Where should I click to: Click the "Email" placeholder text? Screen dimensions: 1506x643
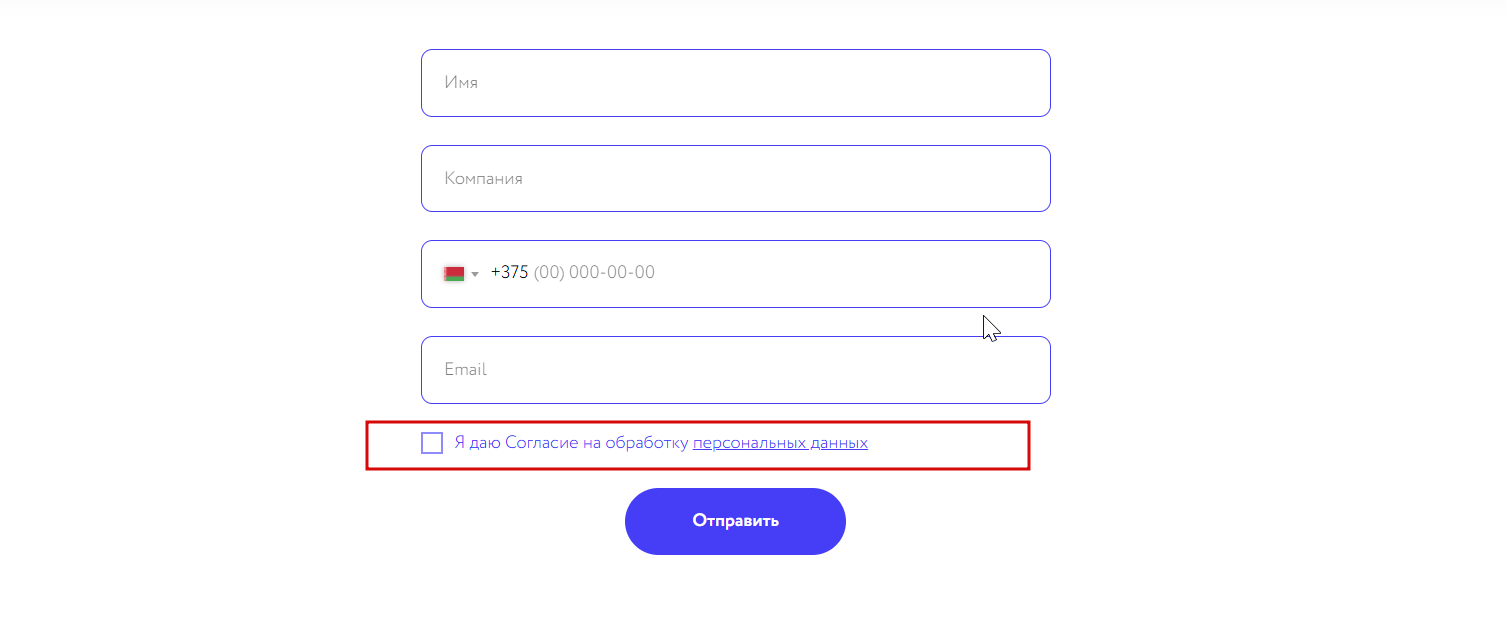pos(466,370)
